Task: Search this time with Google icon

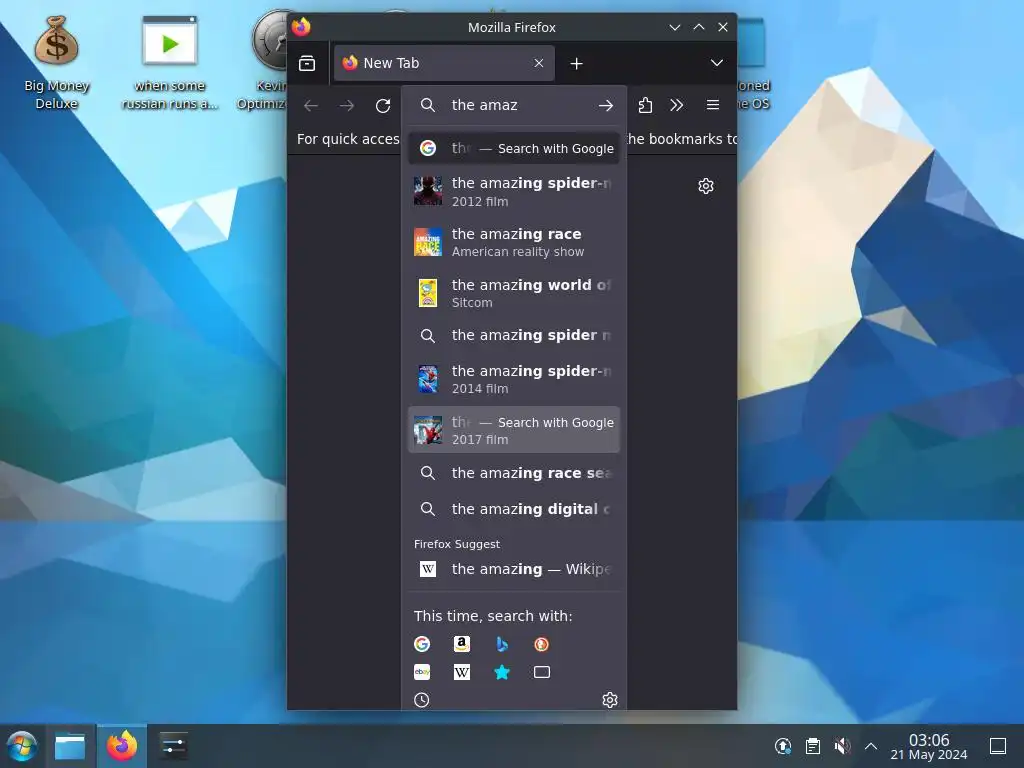Action: pyautogui.click(x=422, y=645)
